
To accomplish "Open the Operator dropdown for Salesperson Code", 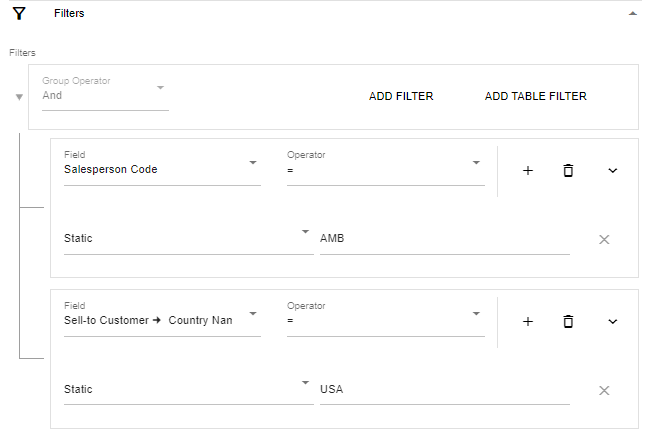I will tap(385, 167).
